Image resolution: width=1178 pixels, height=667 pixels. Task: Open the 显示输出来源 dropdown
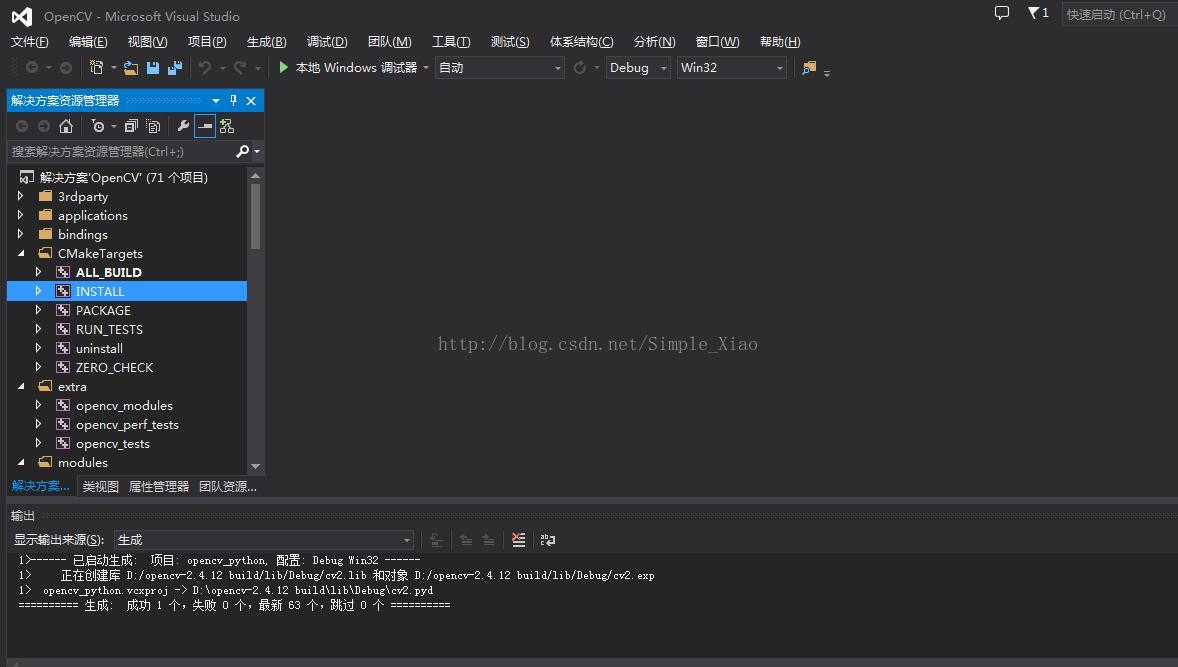[x=264, y=539]
